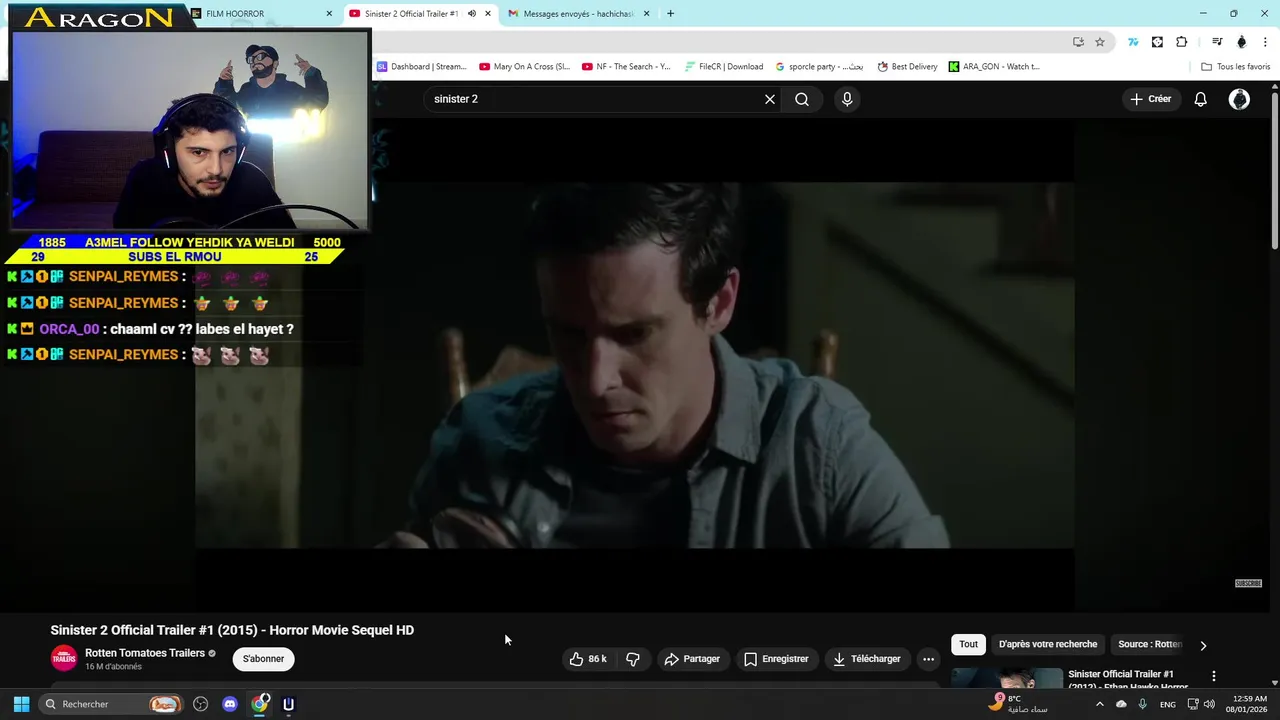The width and height of the screenshot is (1280, 720).
Task: Open the Windows Start menu
Action: (x=21, y=704)
